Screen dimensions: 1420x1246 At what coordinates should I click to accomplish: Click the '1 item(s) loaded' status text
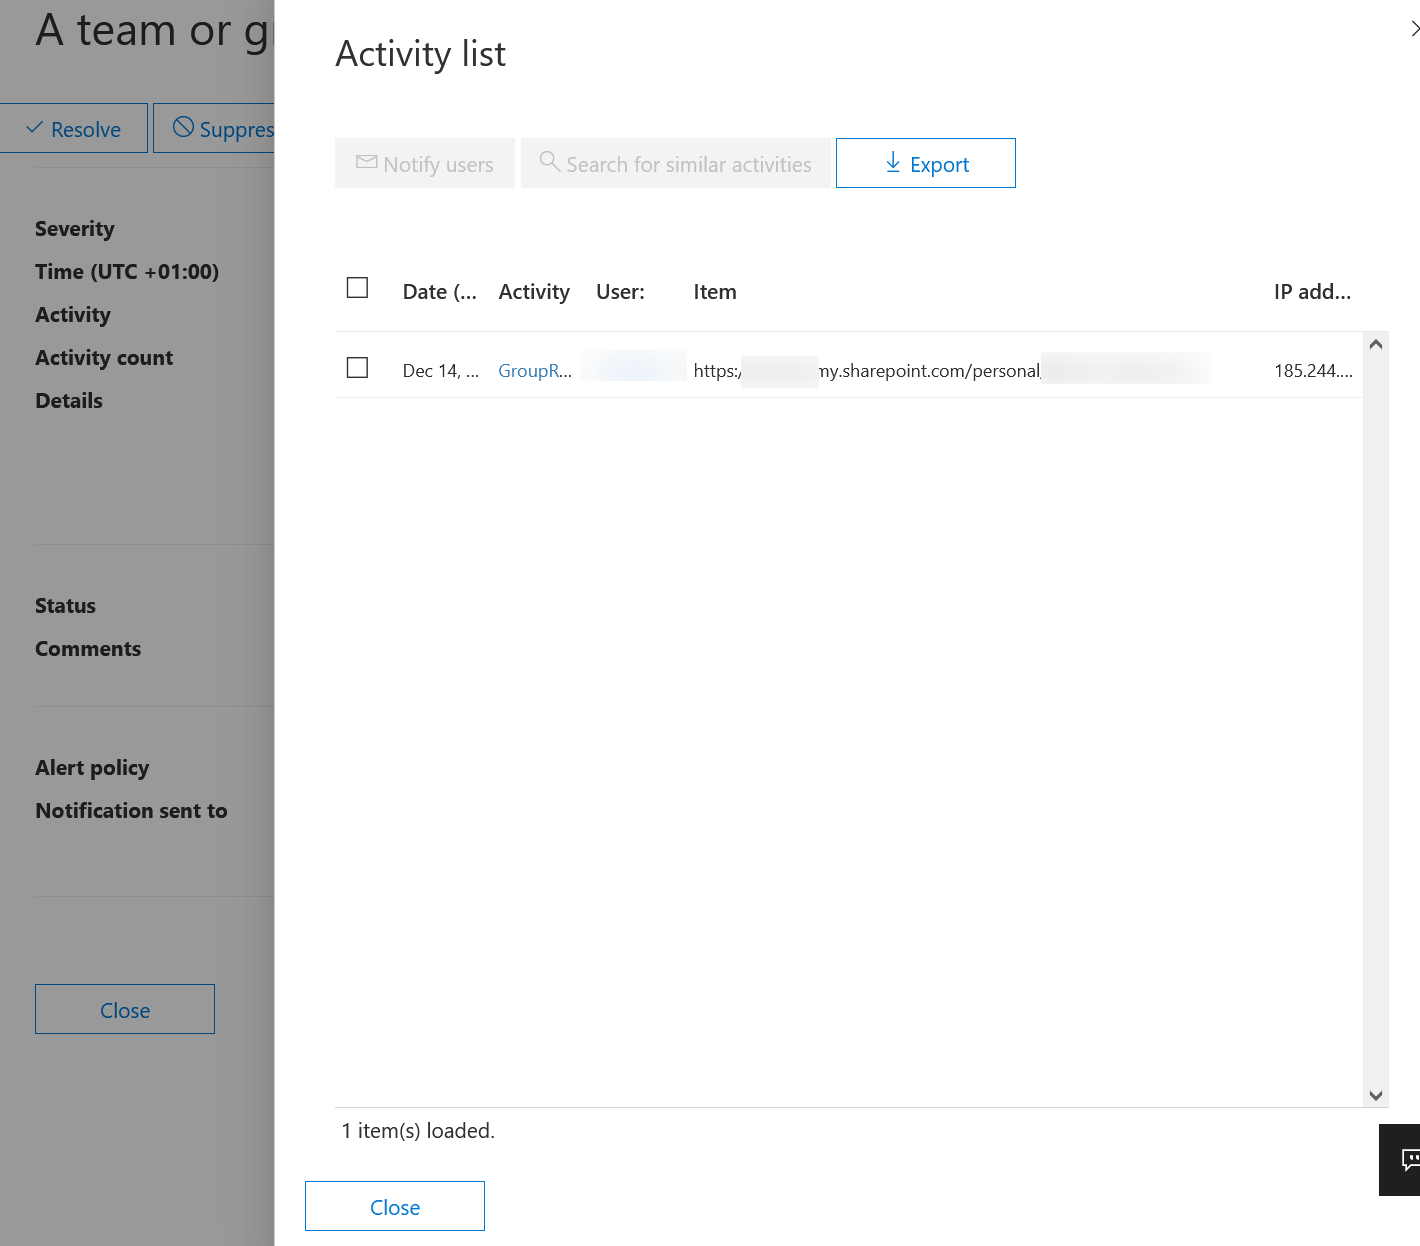(x=418, y=1131)
